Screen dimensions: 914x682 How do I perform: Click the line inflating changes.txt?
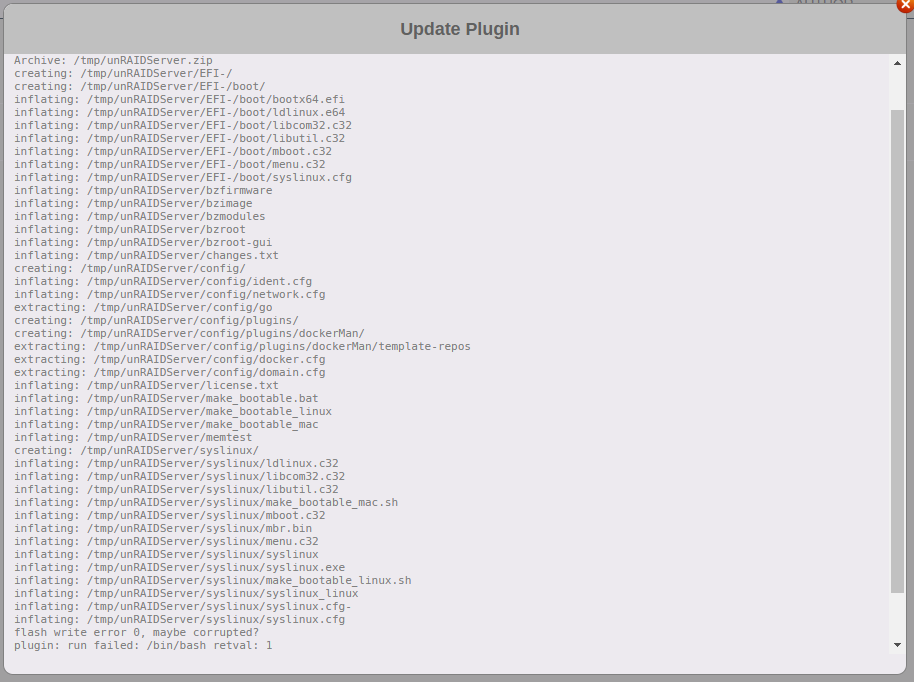click(146, 255)
